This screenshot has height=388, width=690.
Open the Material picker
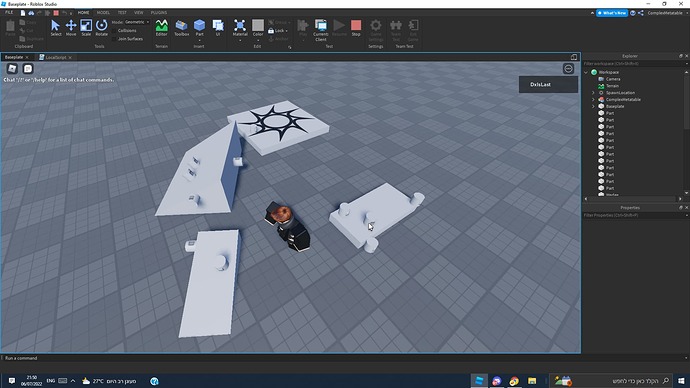click(x=240, y=28)
